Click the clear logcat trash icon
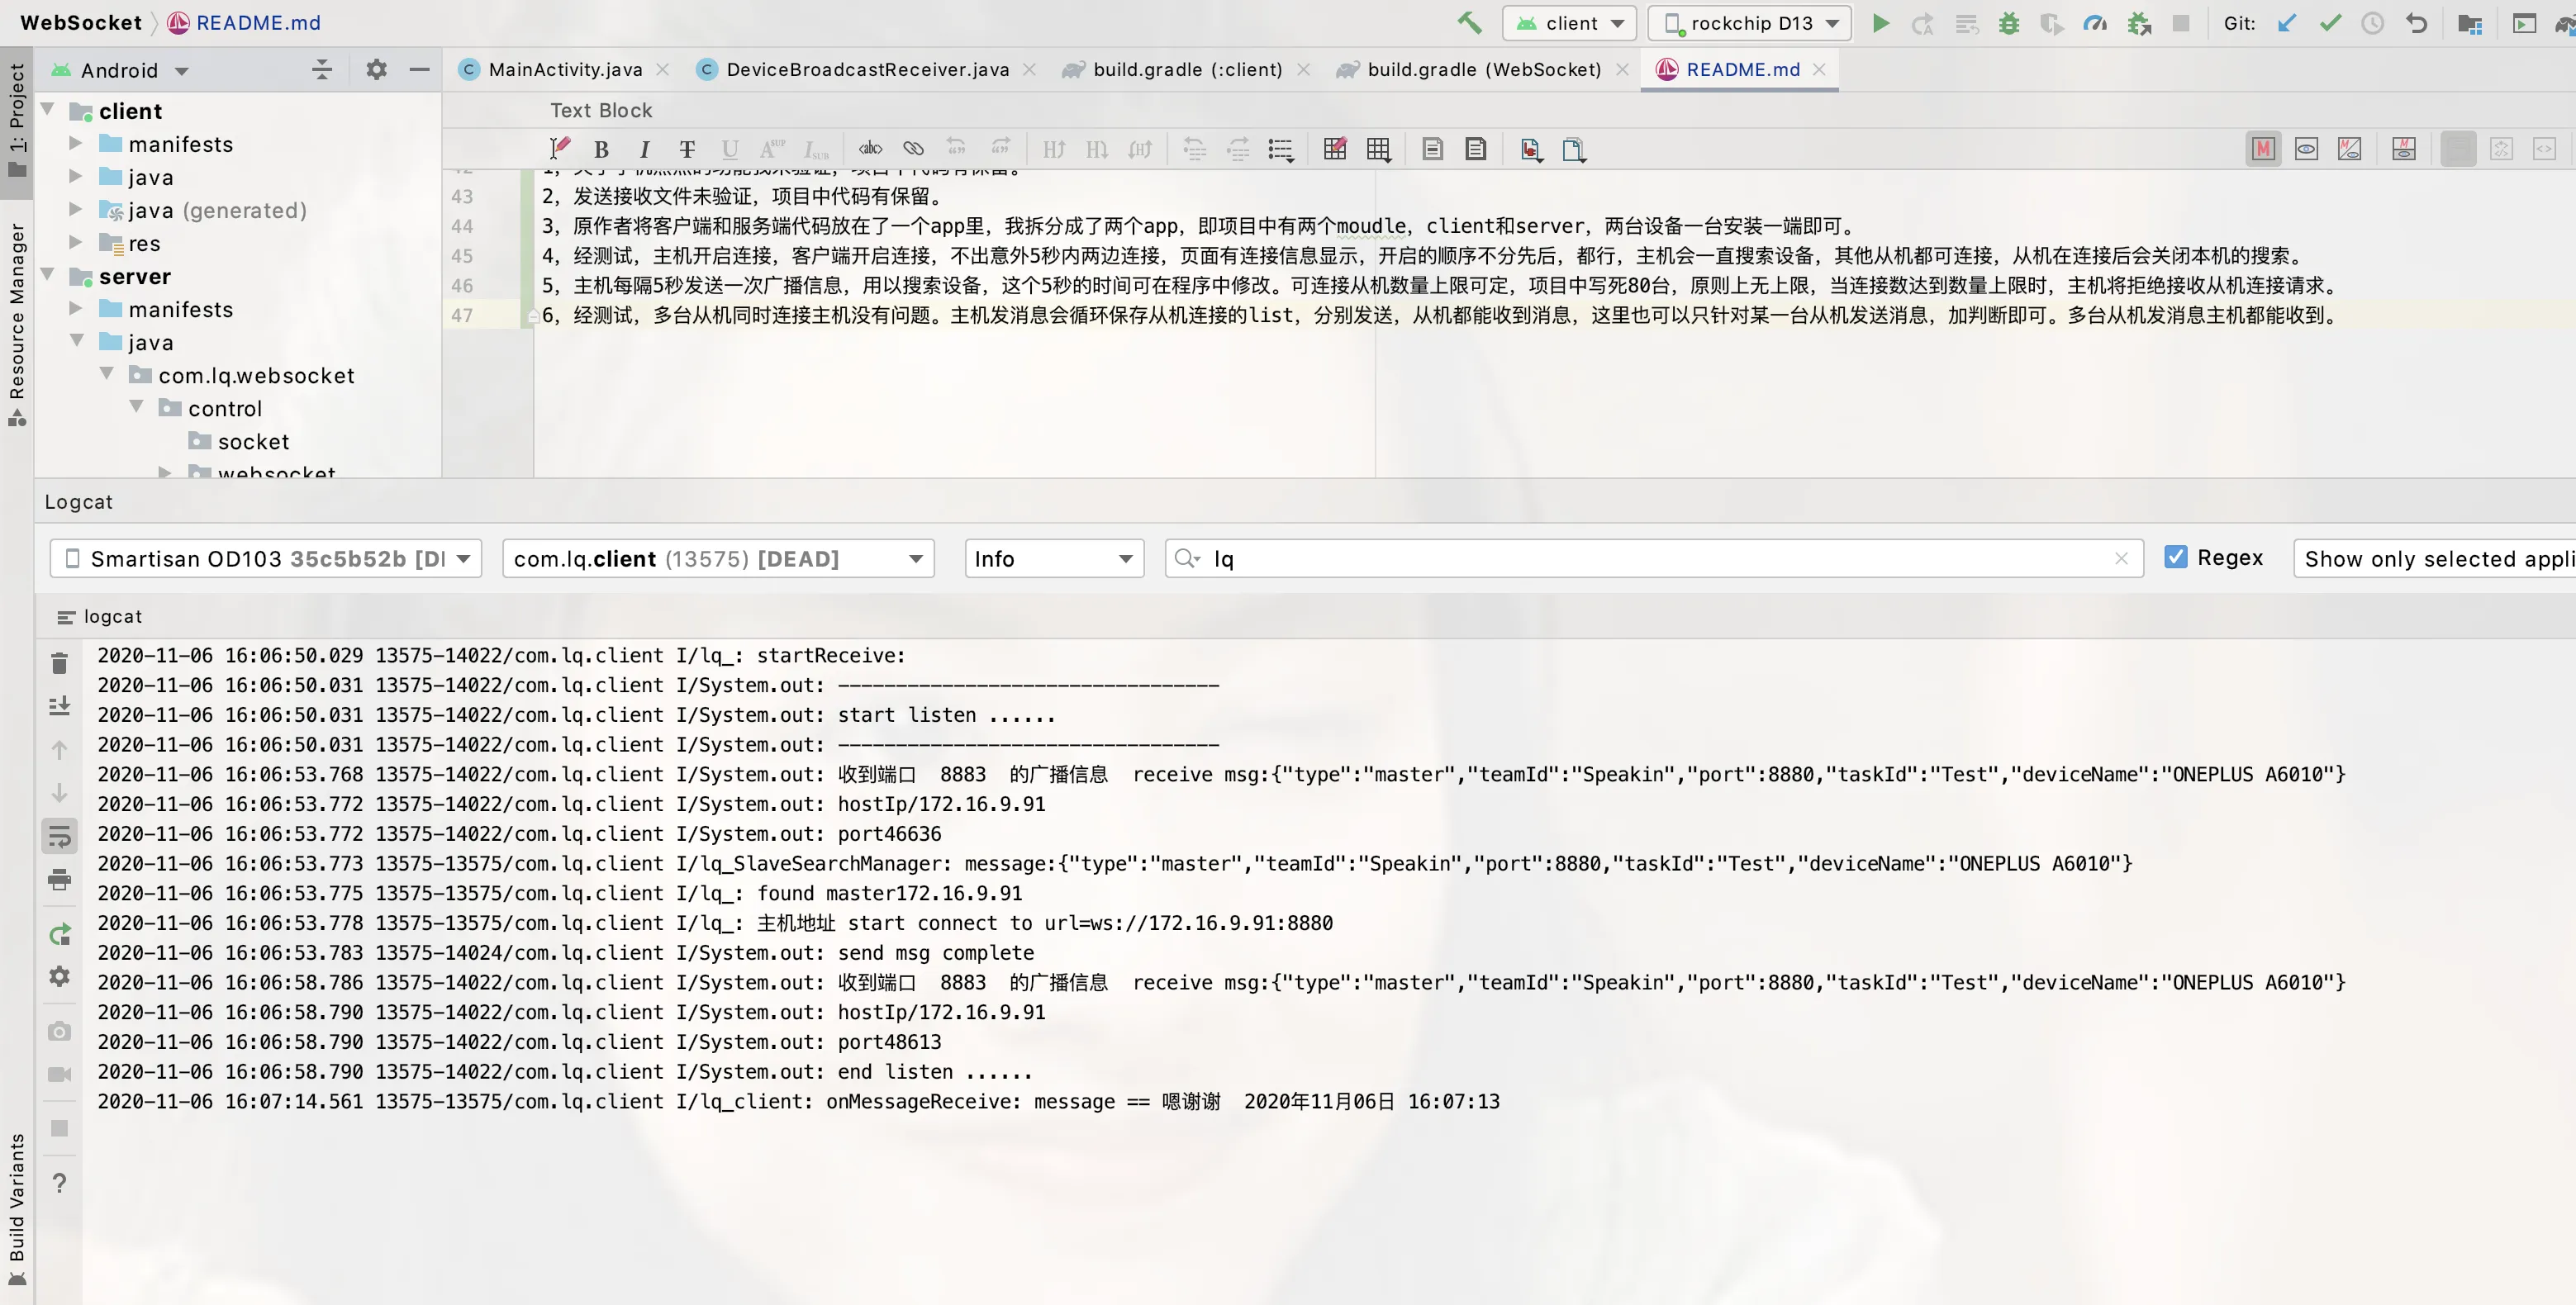Screen dimensions: 2576x1305 pos(59,663)
